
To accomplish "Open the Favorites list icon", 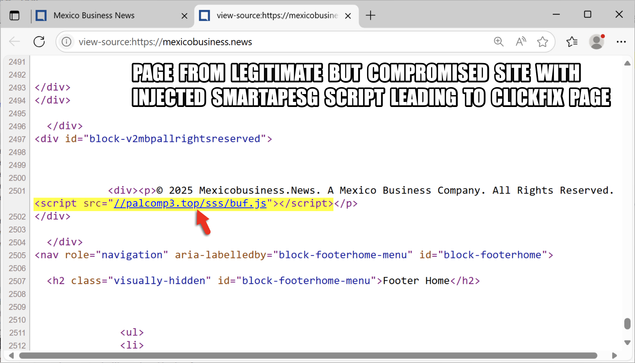I will click(x=571, y=42).
